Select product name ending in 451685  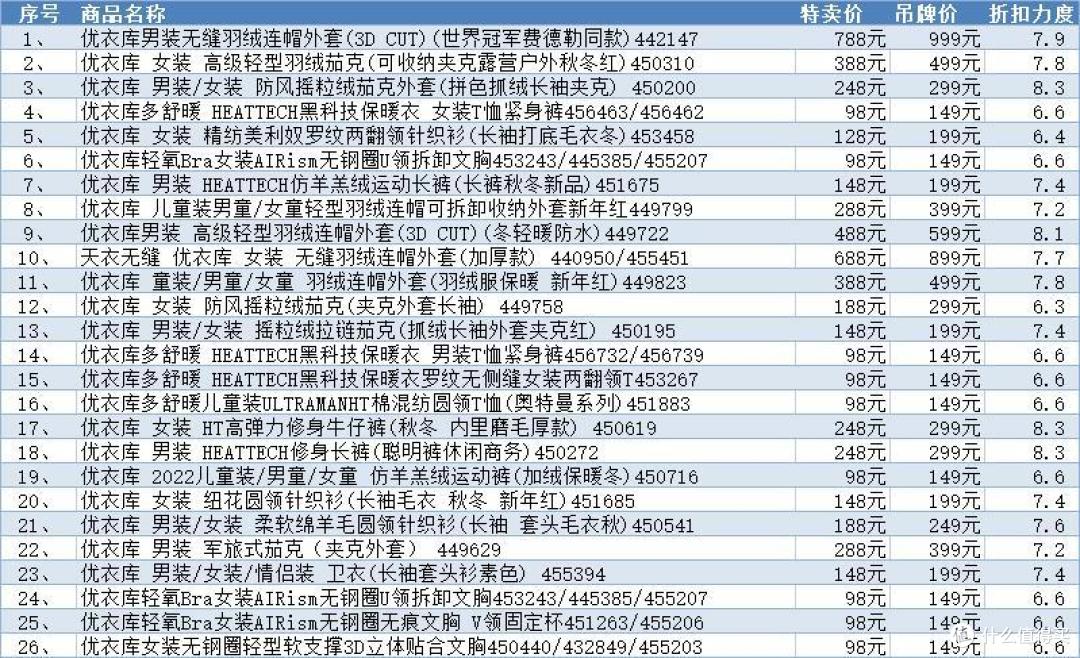[357, 501]
